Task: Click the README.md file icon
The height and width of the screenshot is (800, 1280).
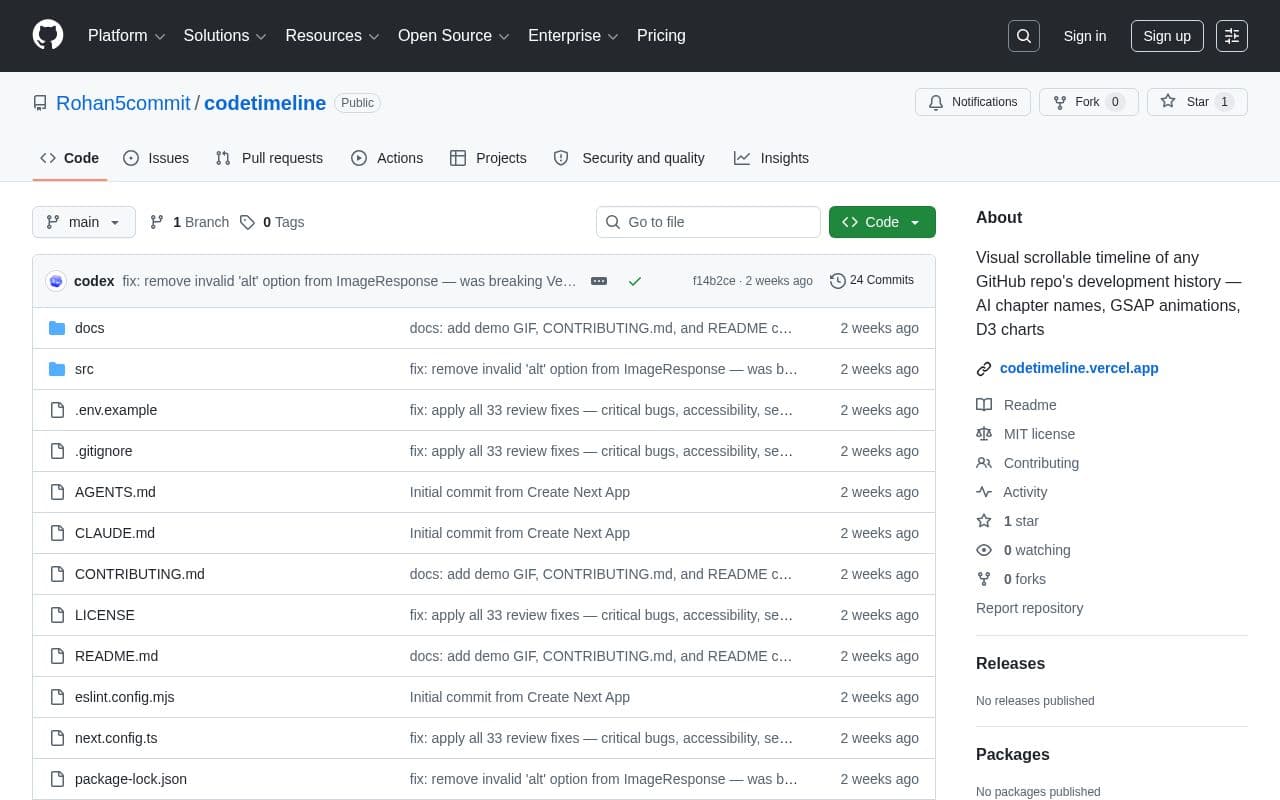Action: (57, 656)
